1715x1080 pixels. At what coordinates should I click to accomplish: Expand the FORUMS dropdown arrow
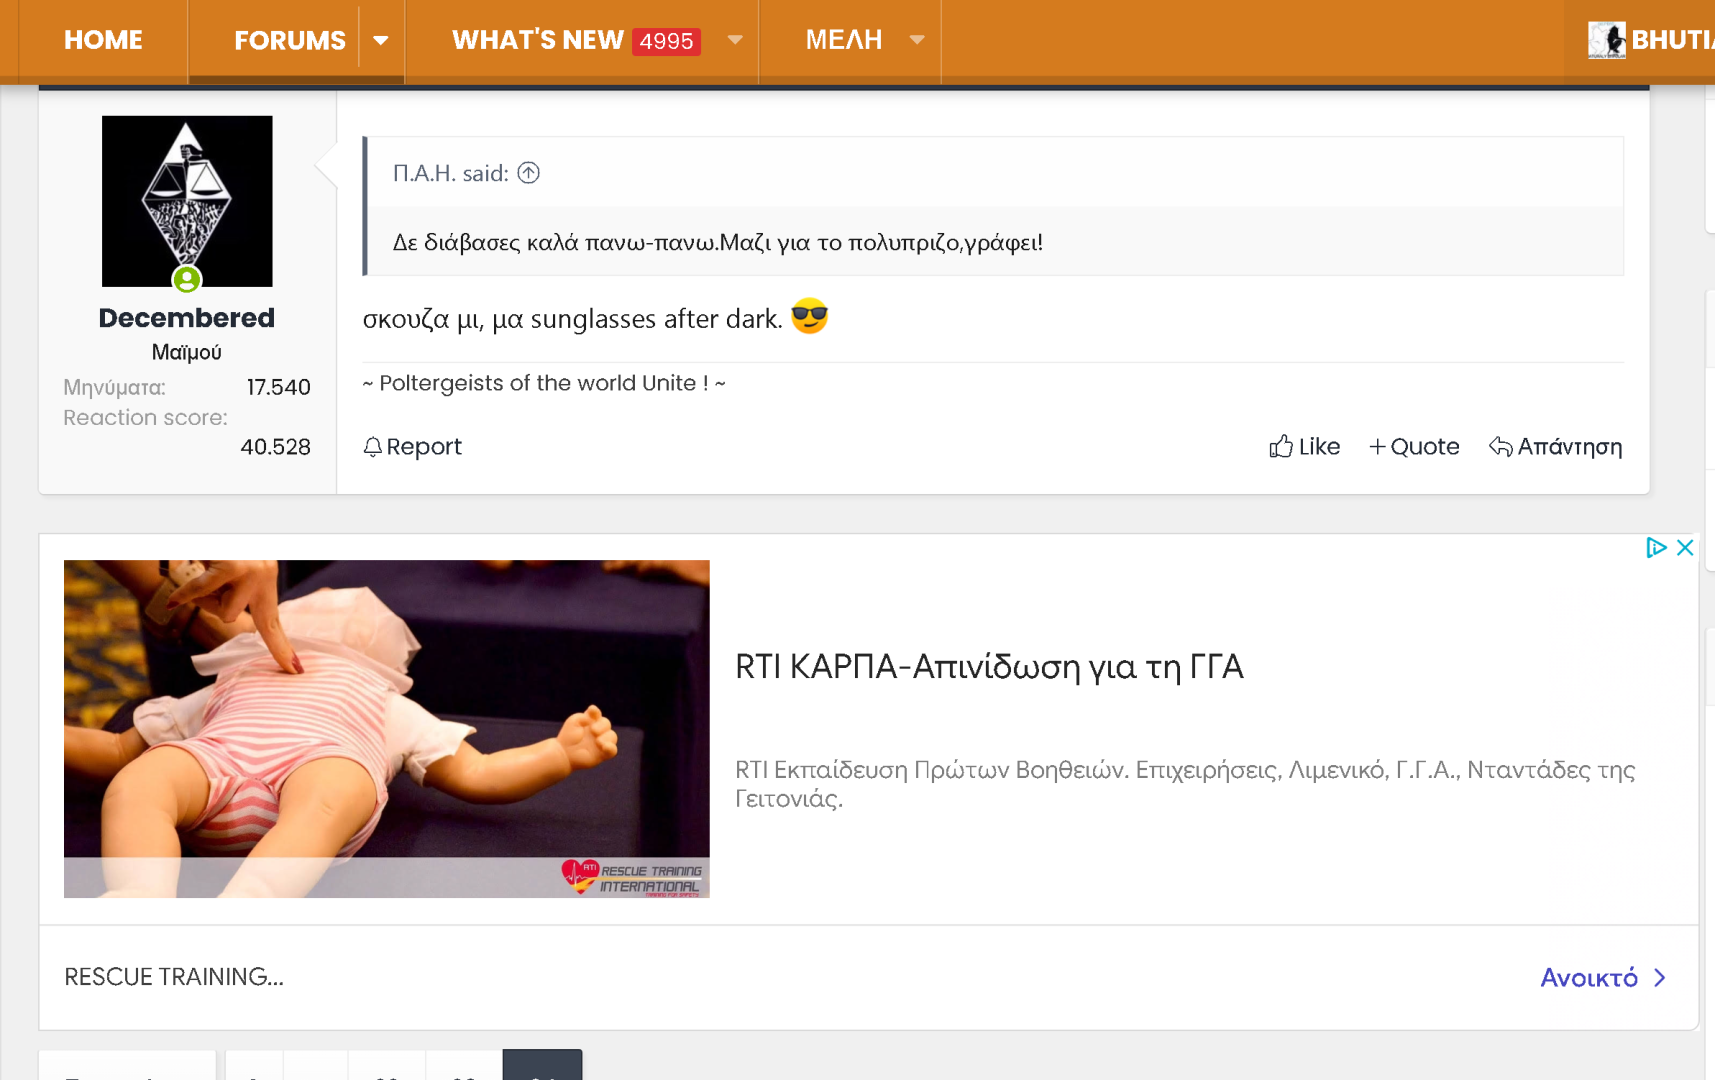coord(381,40)
